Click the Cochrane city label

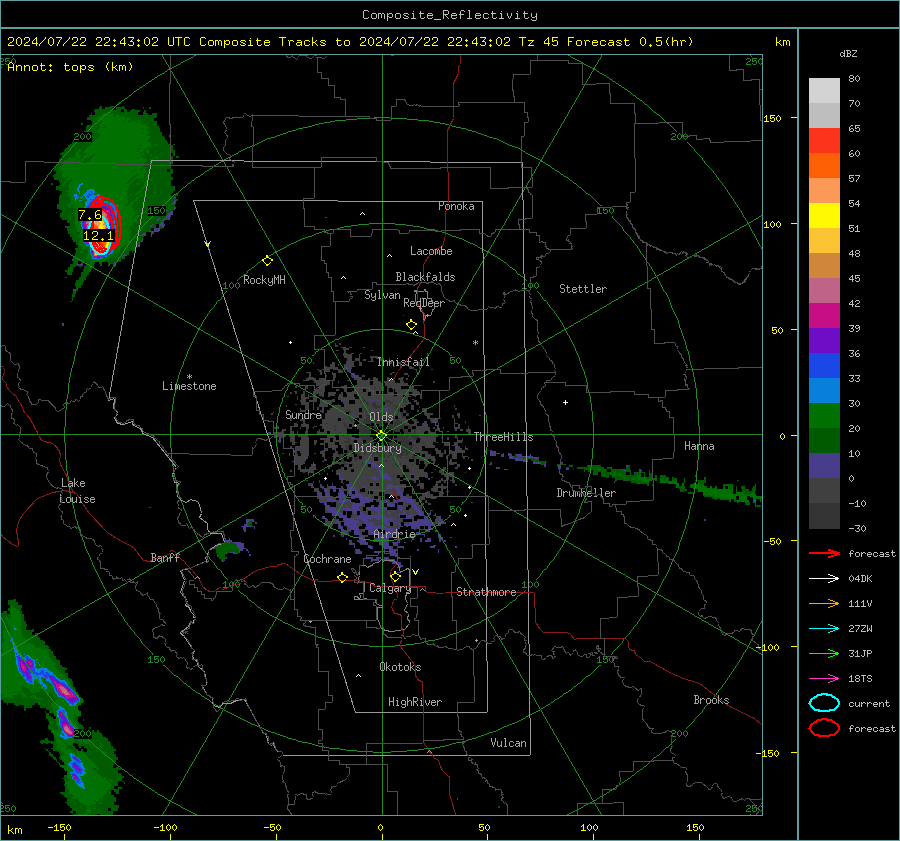click(x=327, y=559)
